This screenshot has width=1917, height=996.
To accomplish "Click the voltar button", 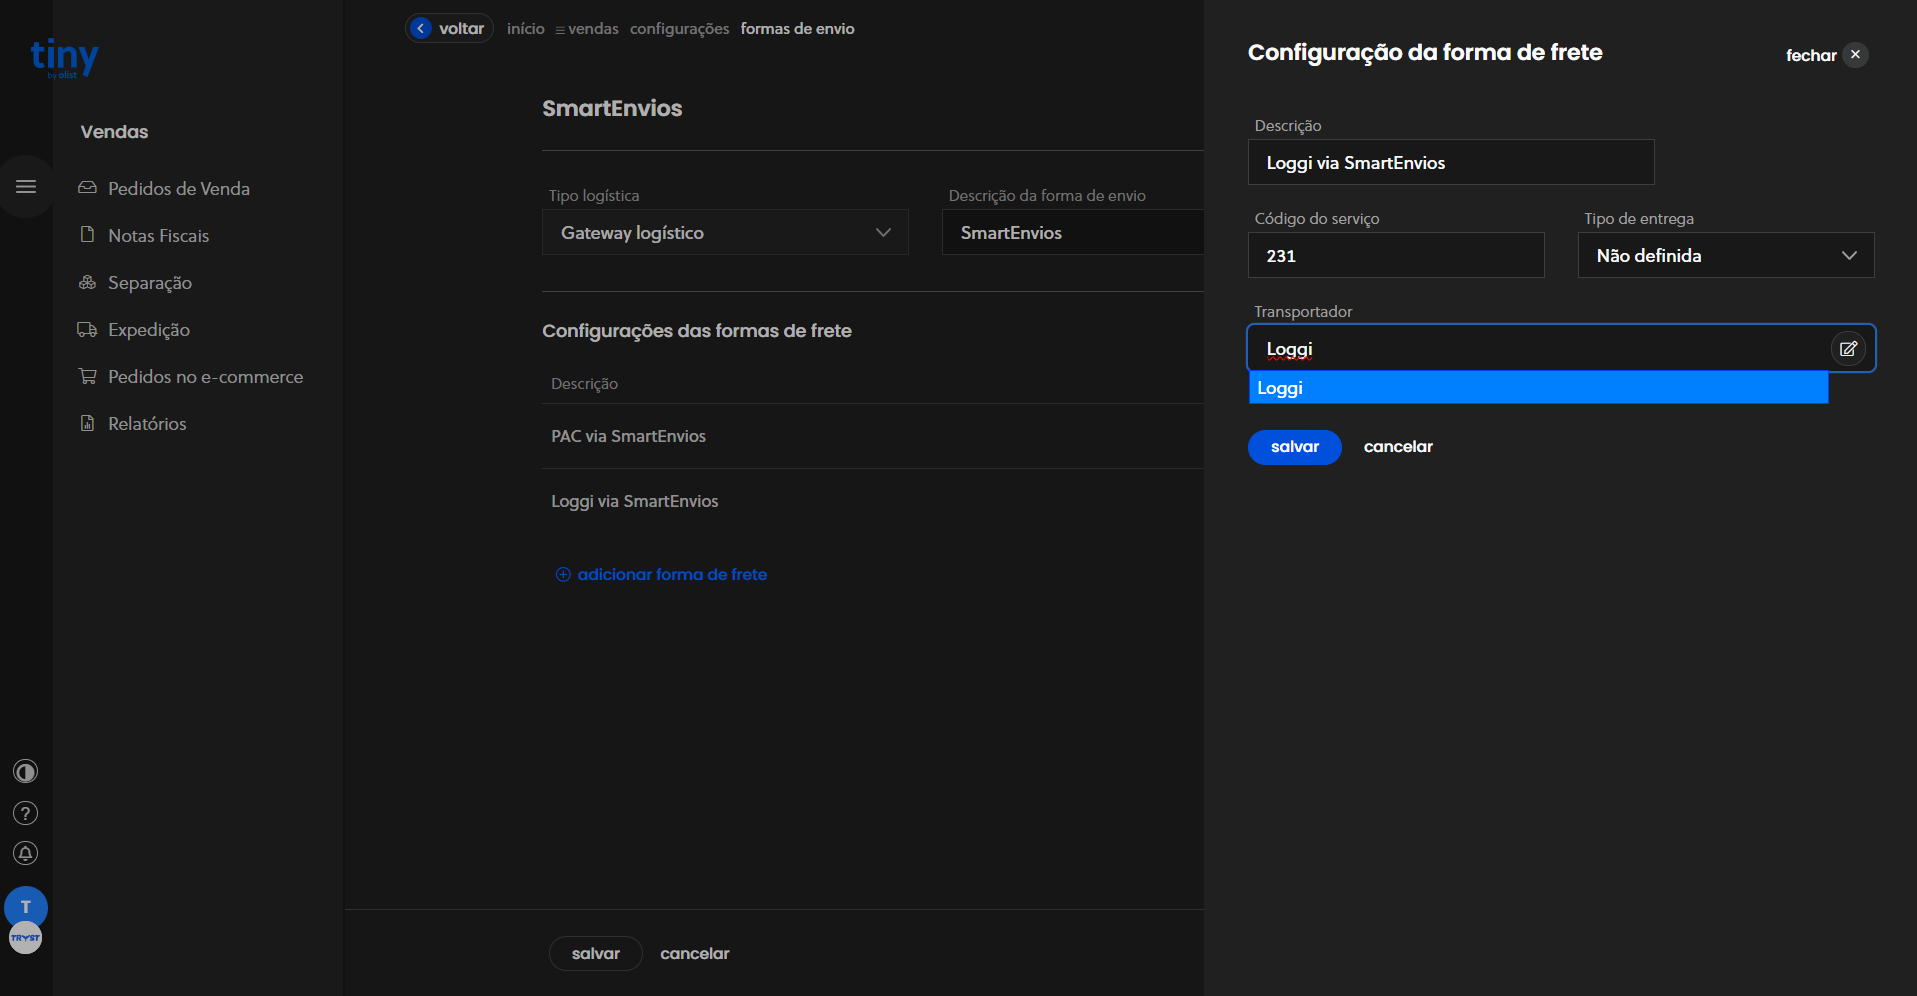I will click(450, 28).
